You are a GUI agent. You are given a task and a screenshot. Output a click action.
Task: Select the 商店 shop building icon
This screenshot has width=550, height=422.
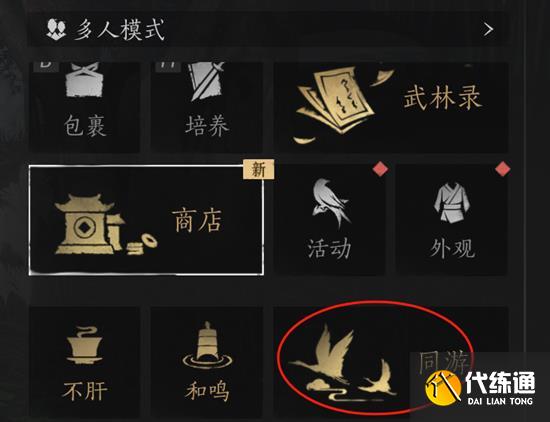pyautogui.click(x=106, y=224)
